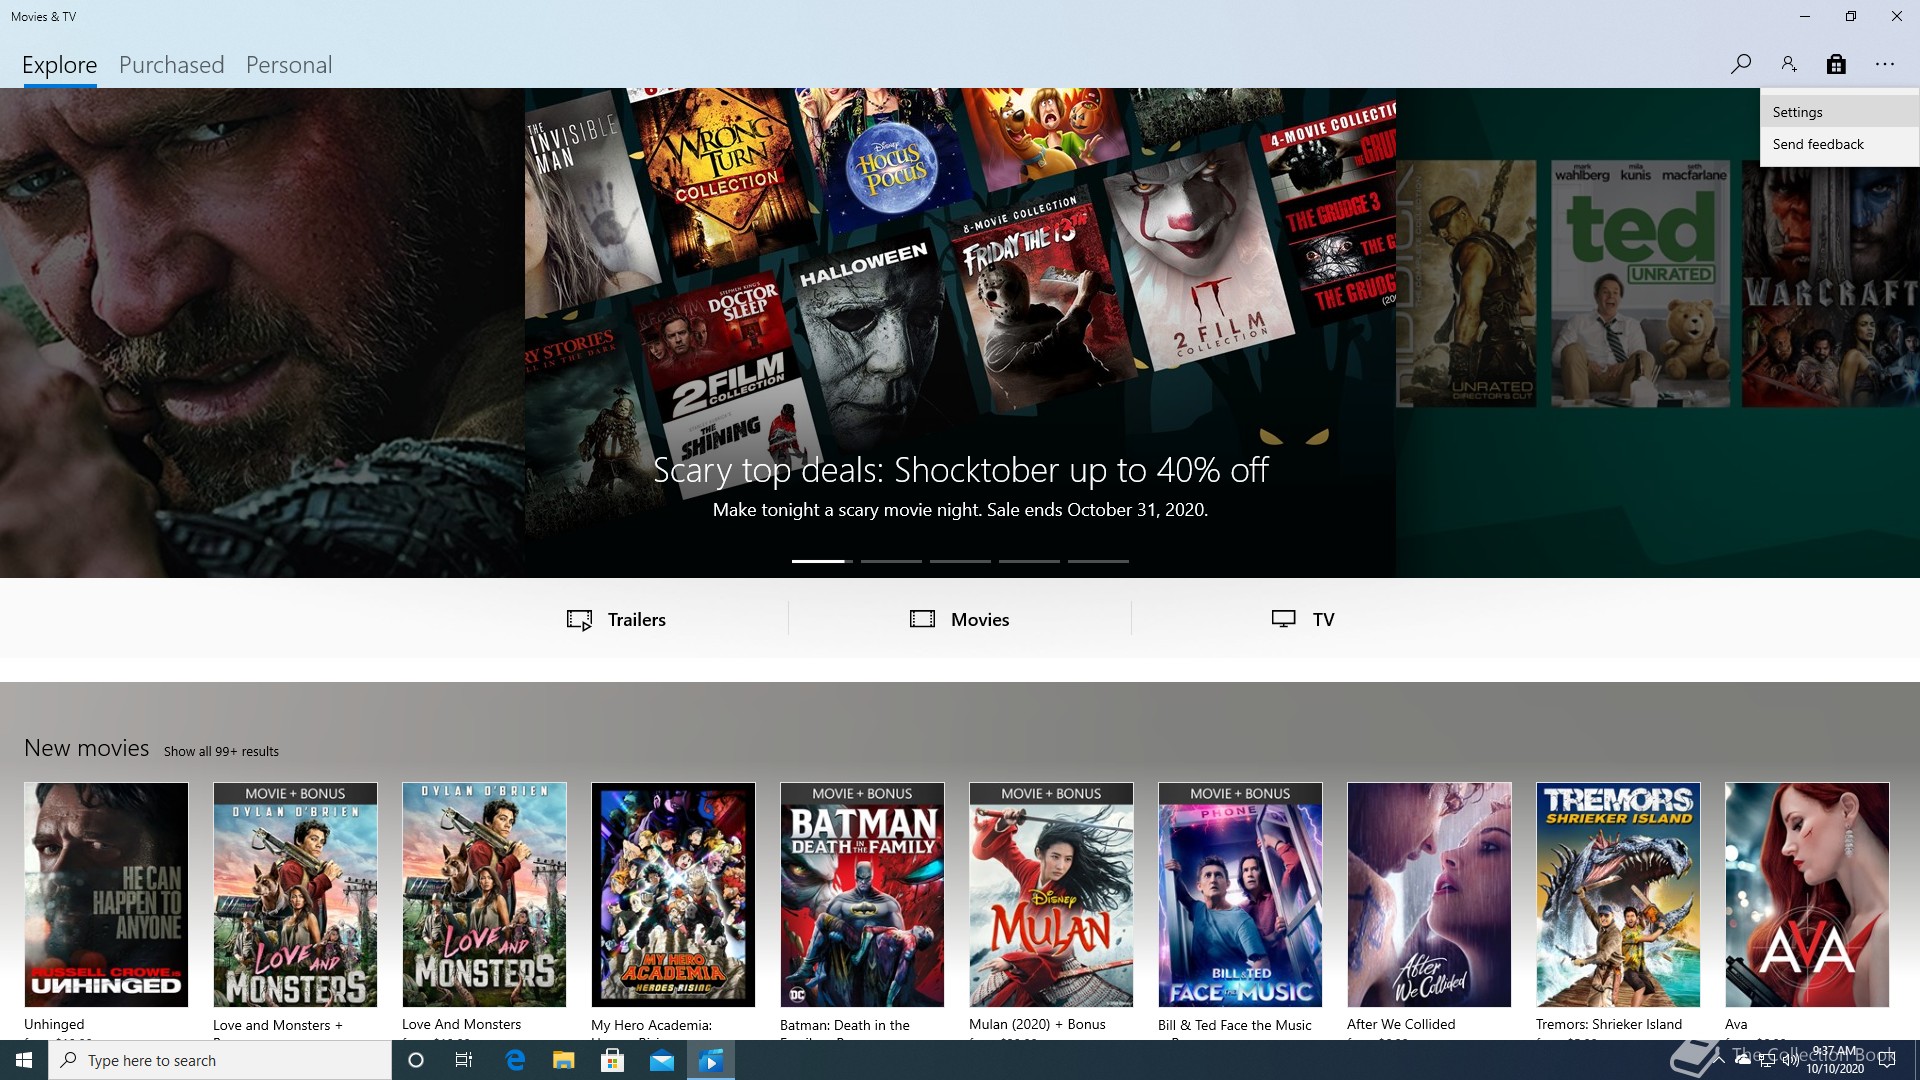Image resolution: width=1920 pixels, height=1080 pixels.
Task: Click the Windows search box
Action: pos(220,1060)
